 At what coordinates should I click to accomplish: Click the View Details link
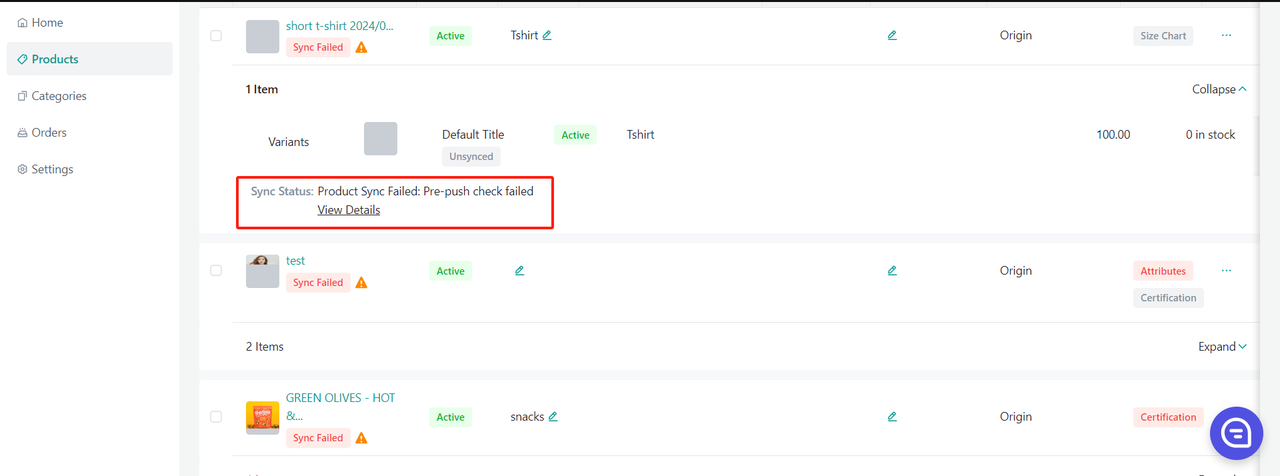click(348, 210)
